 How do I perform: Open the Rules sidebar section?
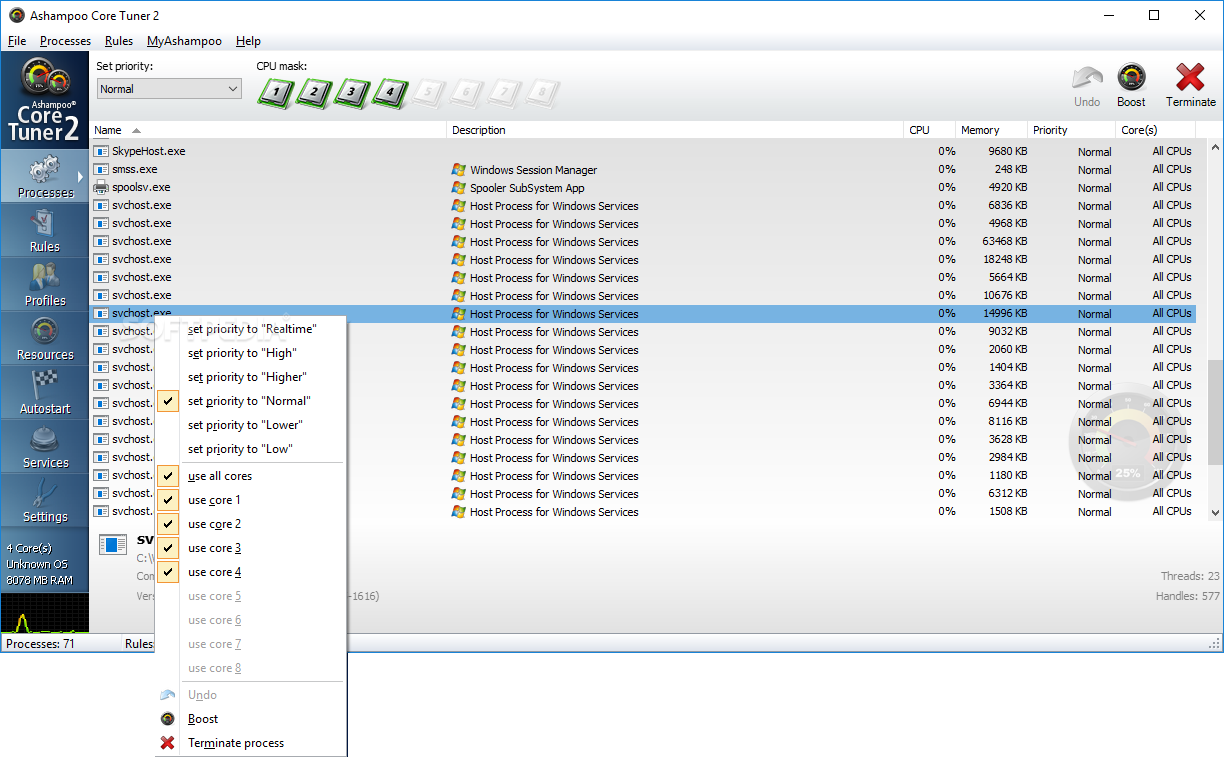tap(44, 230)
